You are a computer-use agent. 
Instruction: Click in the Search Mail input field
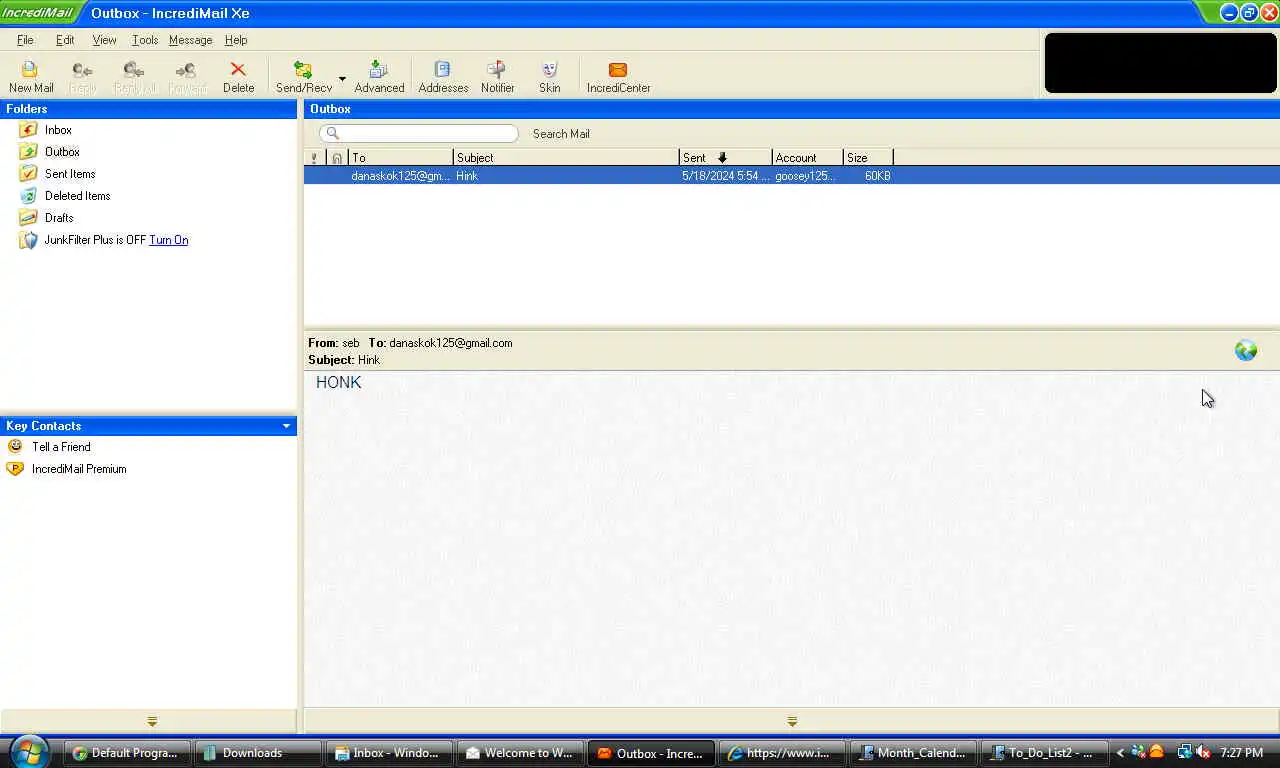419,133
